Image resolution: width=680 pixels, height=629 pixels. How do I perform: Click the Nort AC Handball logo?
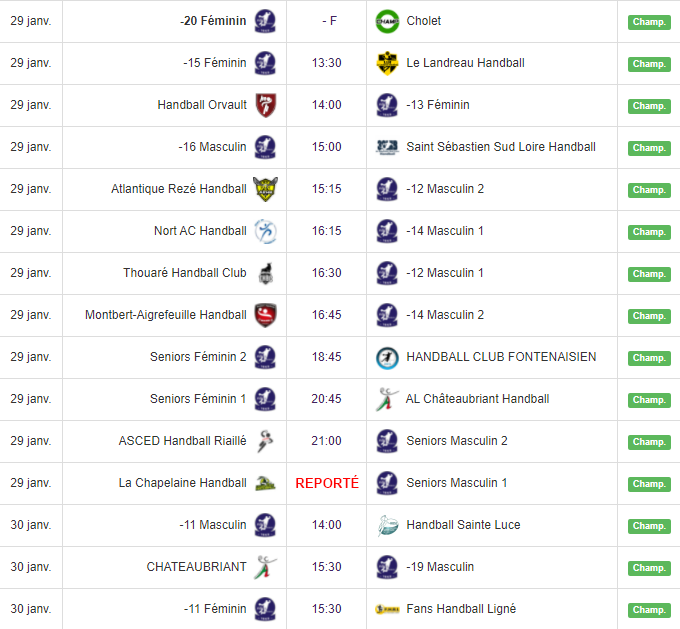[x=265, y=231]
